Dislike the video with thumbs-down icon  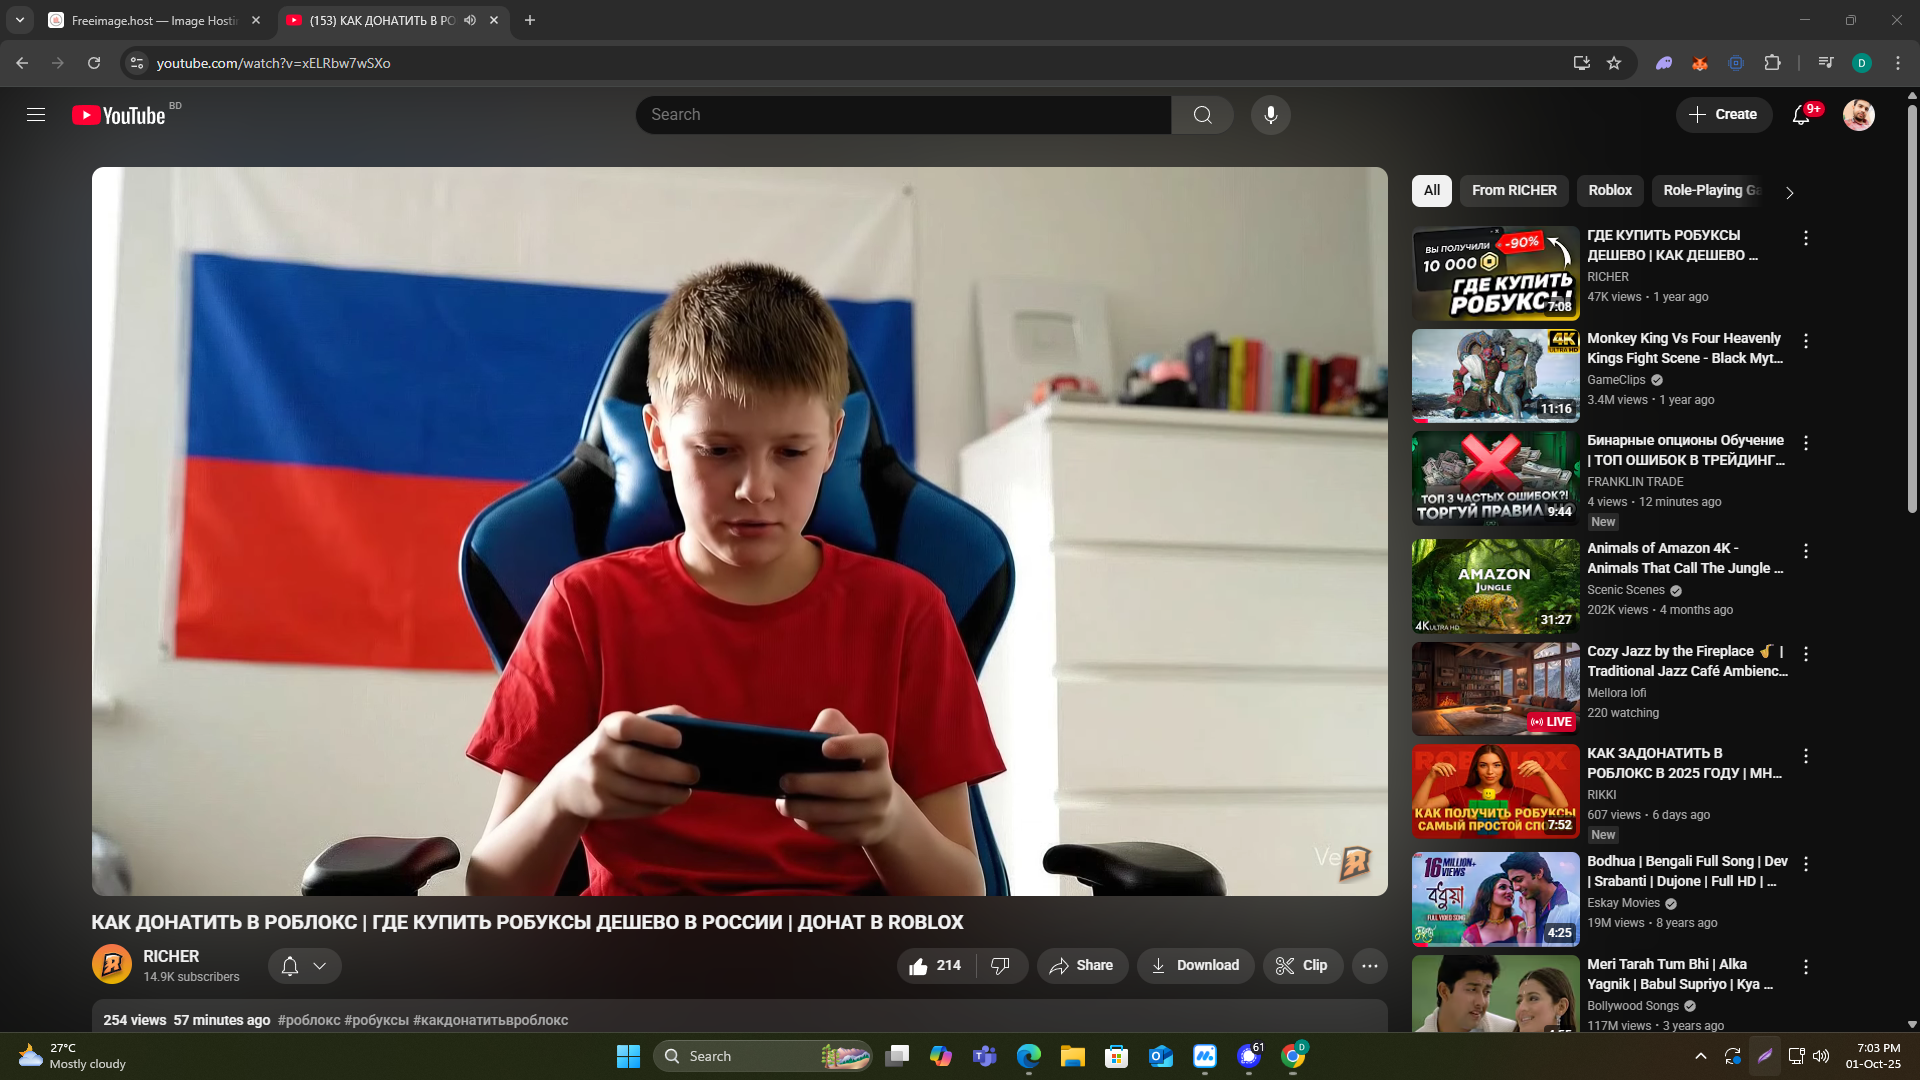(1000, 965)
